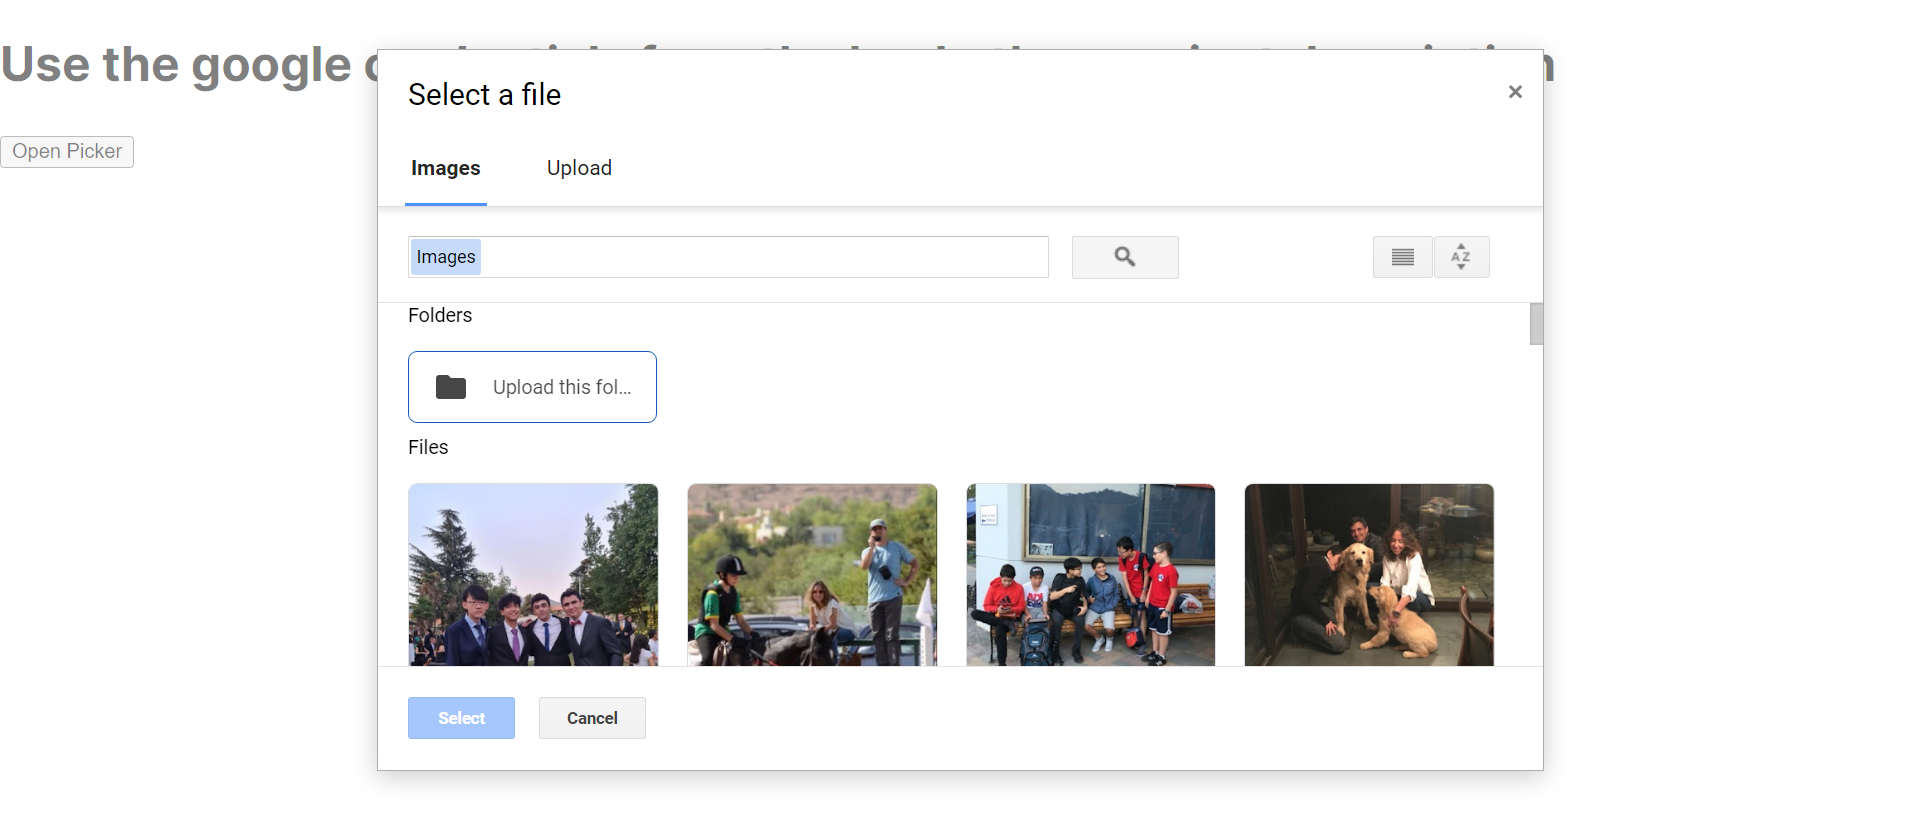1919x819 pixels.
Task: Click the Open Picker button
Action: click(67, 151)
